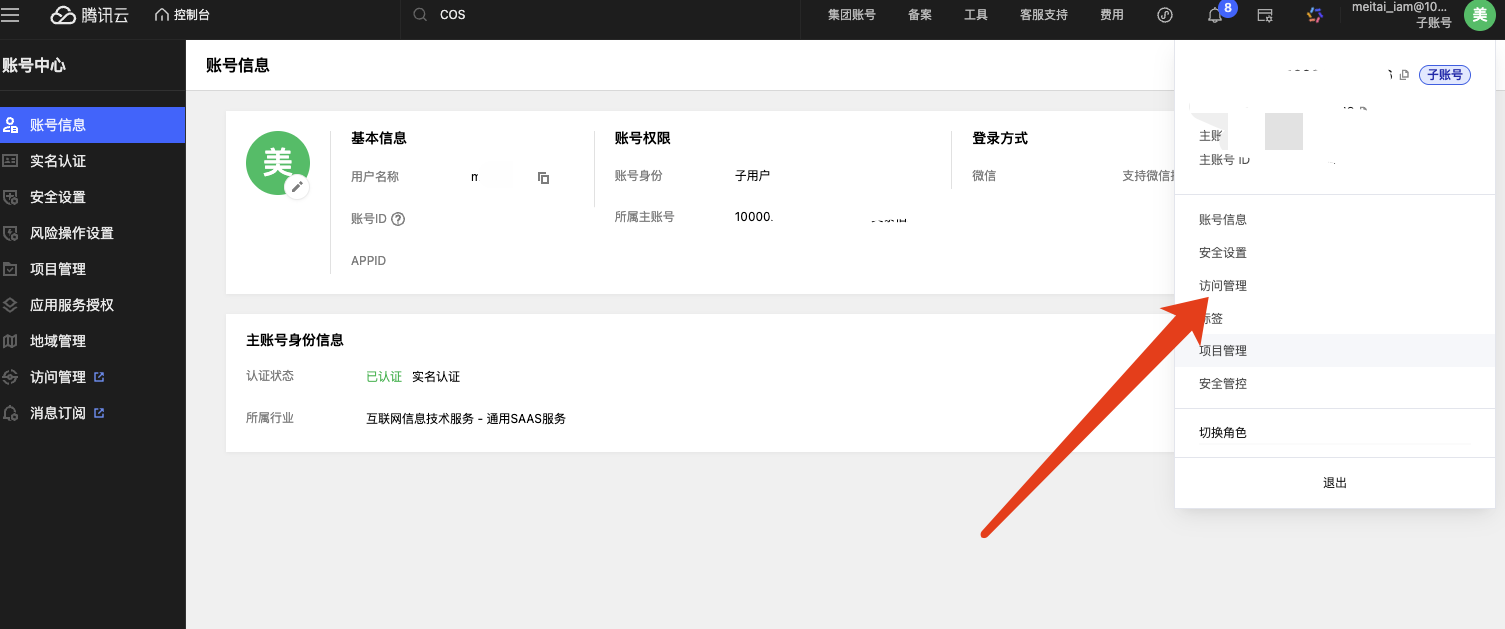The width and height of the screenshot is (1505, 629).
Task: Copy the user name with copy icon
Action: pyautogui.click(x=543, y=178)
